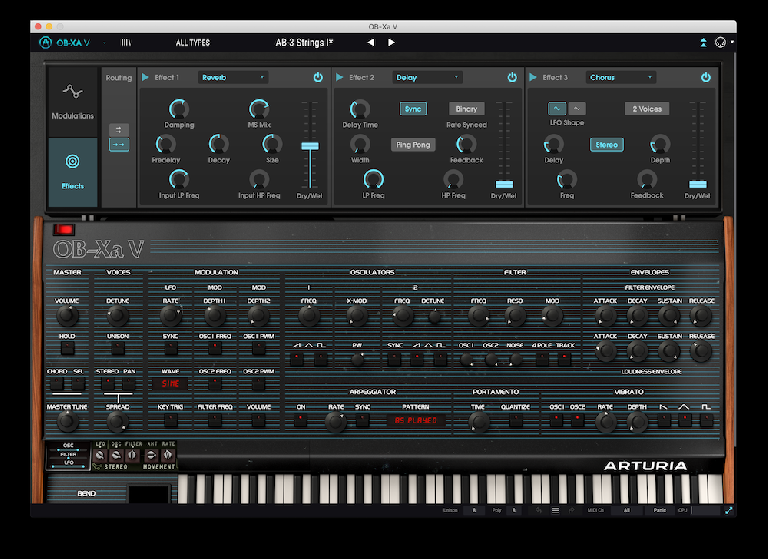Click the Arturia logo on the synth
The height and width of the screenshot is (559, 768).
click(x=645, y=466)
